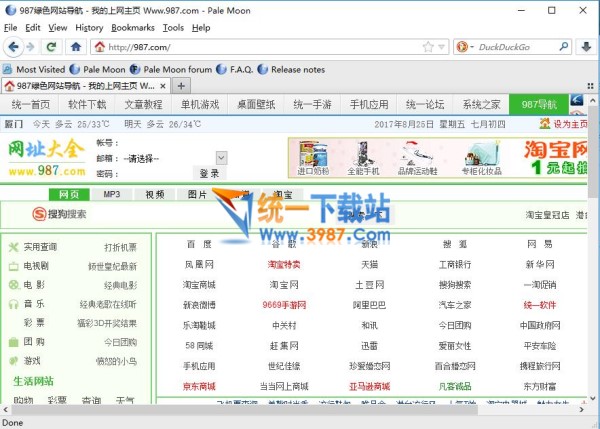Click the 电视剧 TV icon
Viewport: 600px width, 429px height.
pos(13,266)
